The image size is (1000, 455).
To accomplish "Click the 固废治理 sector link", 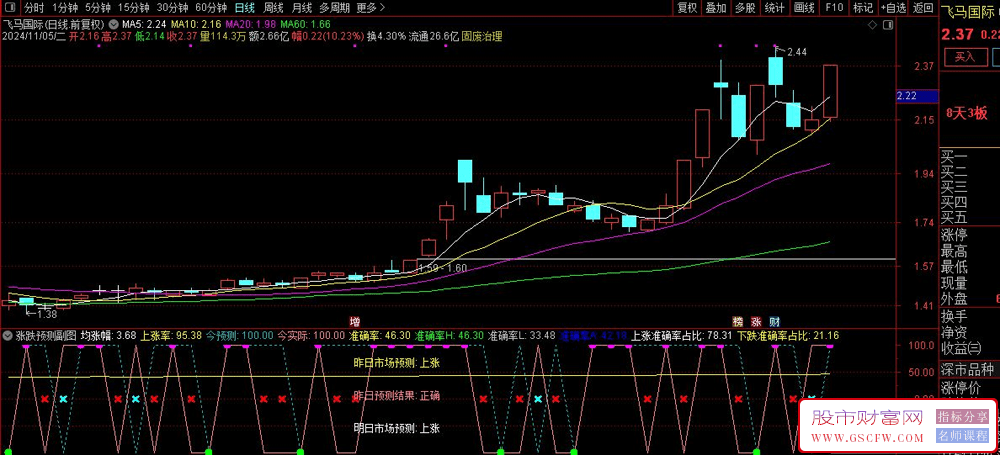I will coord(482,36).
